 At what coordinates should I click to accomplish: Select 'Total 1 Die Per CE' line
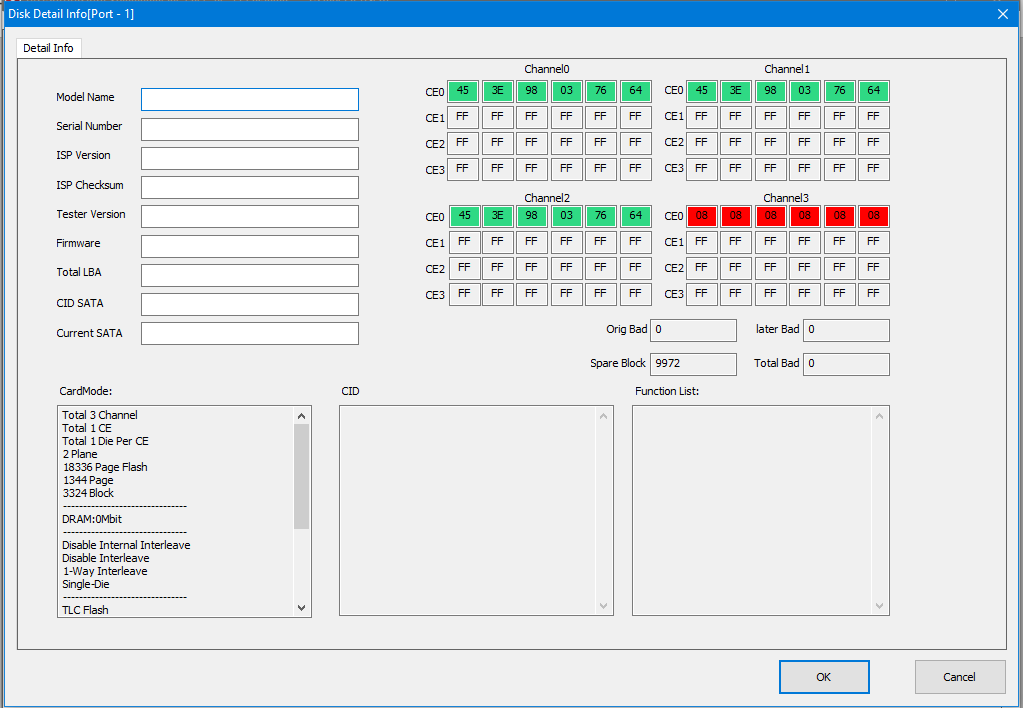pyautogui.click(x=105, y=441)
